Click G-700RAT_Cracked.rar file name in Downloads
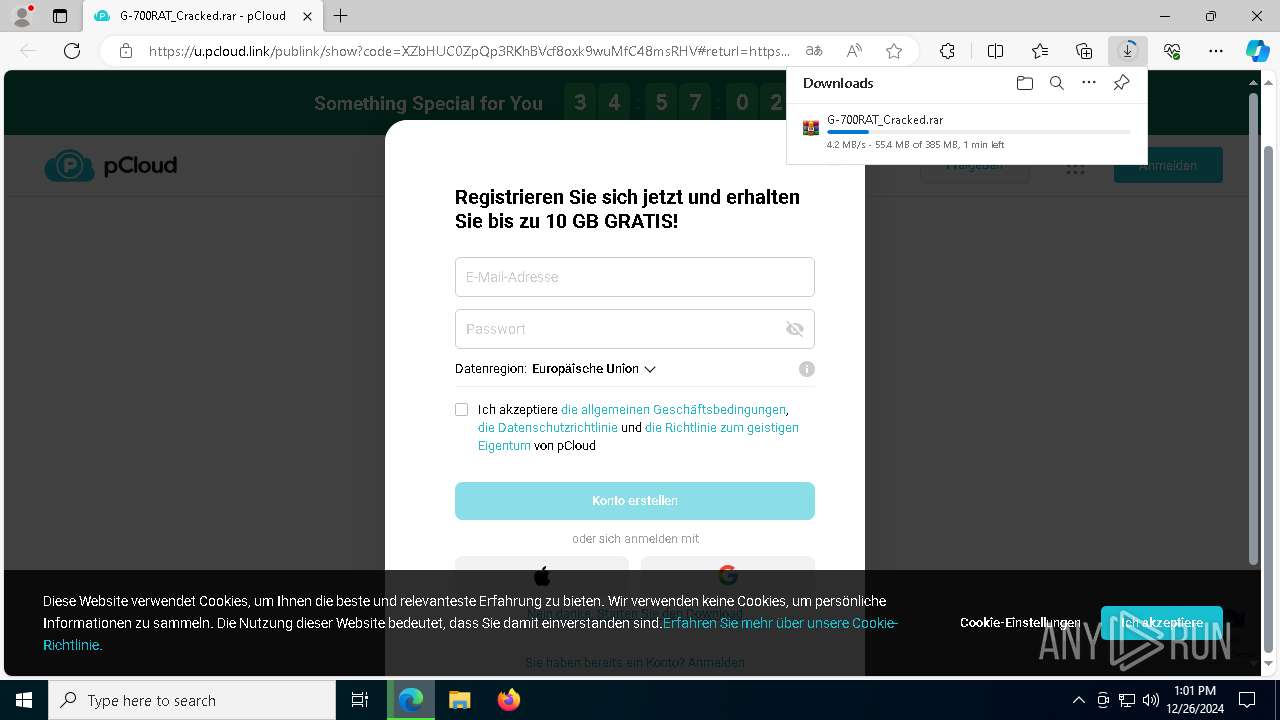Screen dimensions: 1280x720 pos(885,119)
